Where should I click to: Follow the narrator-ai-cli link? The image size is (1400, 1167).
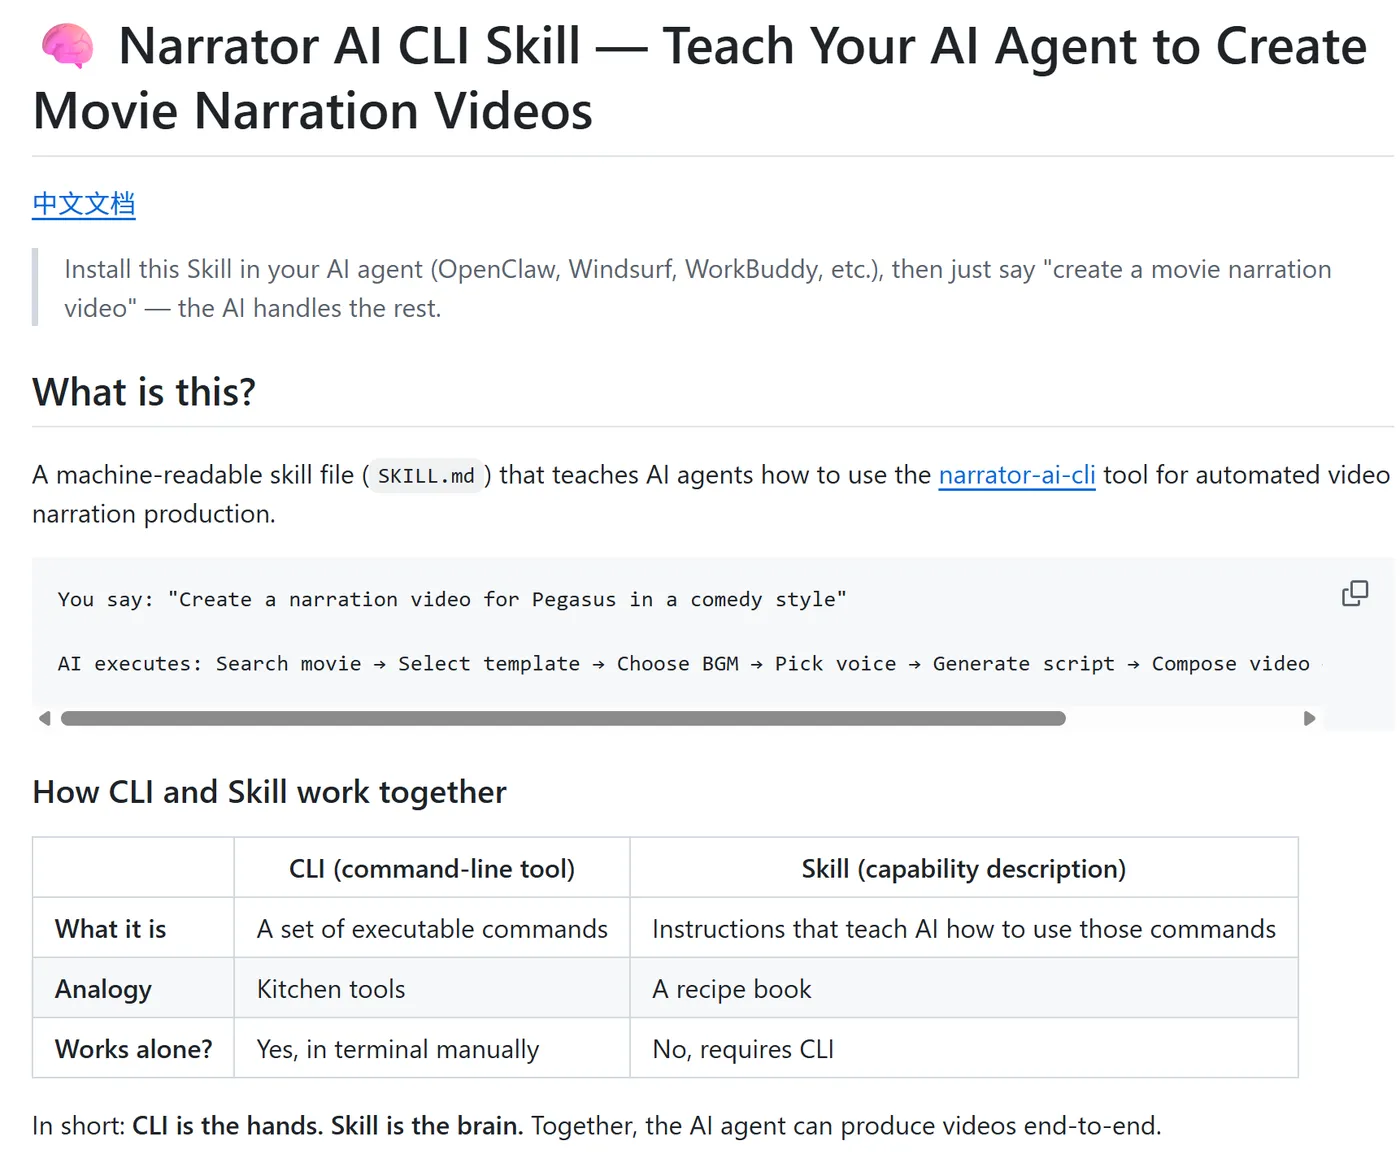pos(1016,475)
